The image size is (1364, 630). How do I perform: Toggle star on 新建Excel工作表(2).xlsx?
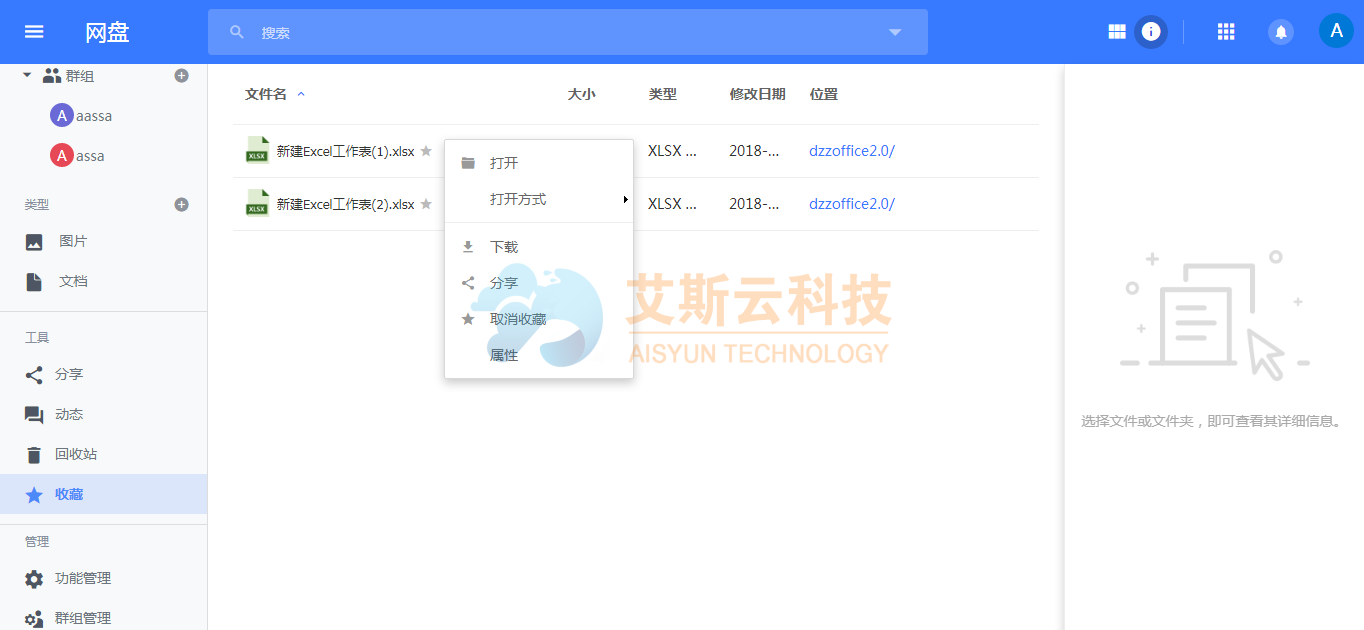(x=426, y=204)
